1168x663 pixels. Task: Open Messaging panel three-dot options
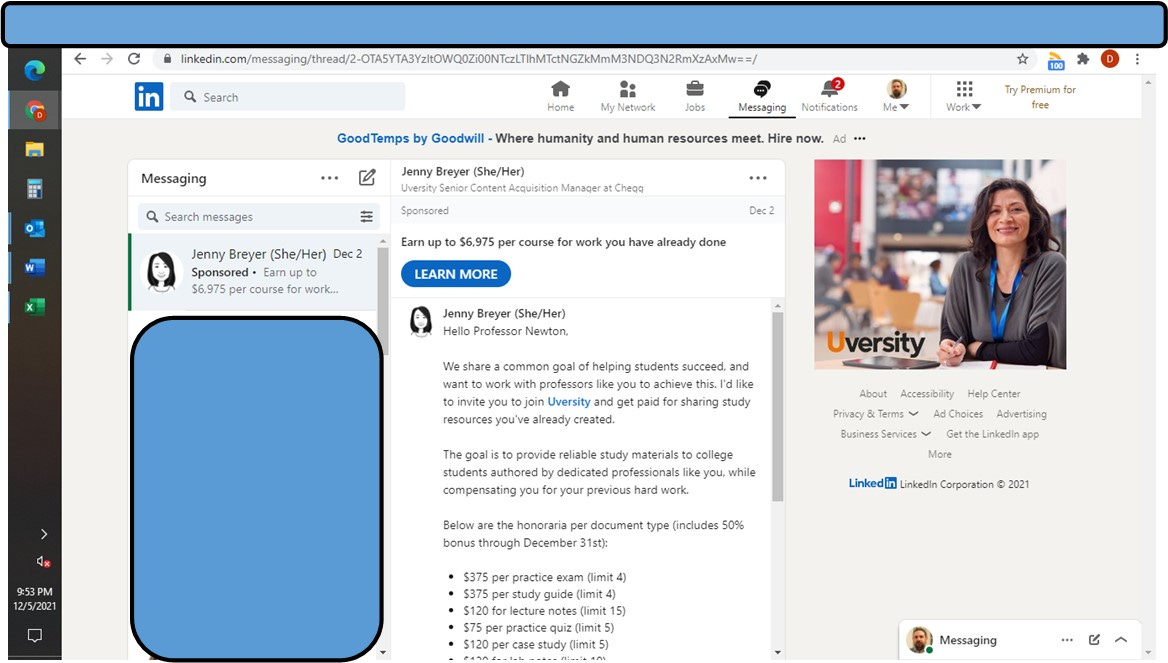pyautogui.click(x=329, y=178)
